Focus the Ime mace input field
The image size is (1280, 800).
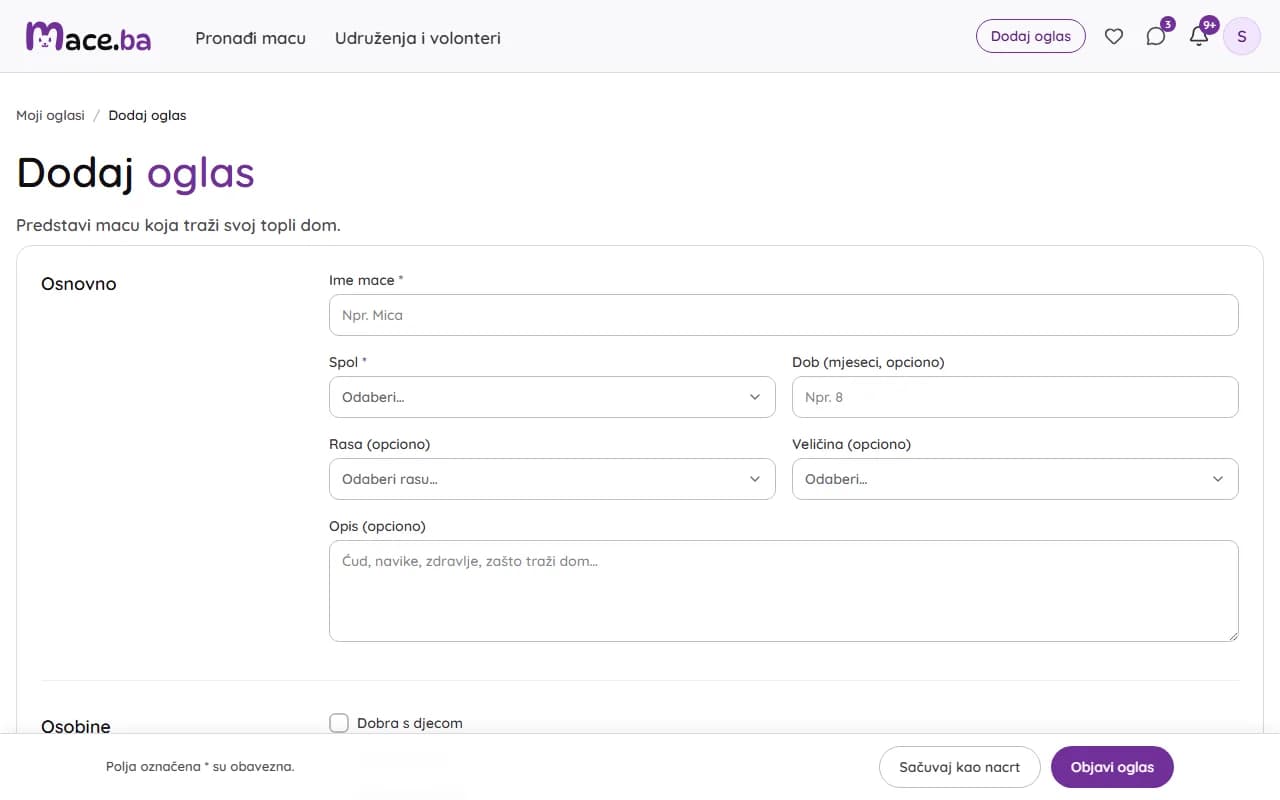click(783, 315)
